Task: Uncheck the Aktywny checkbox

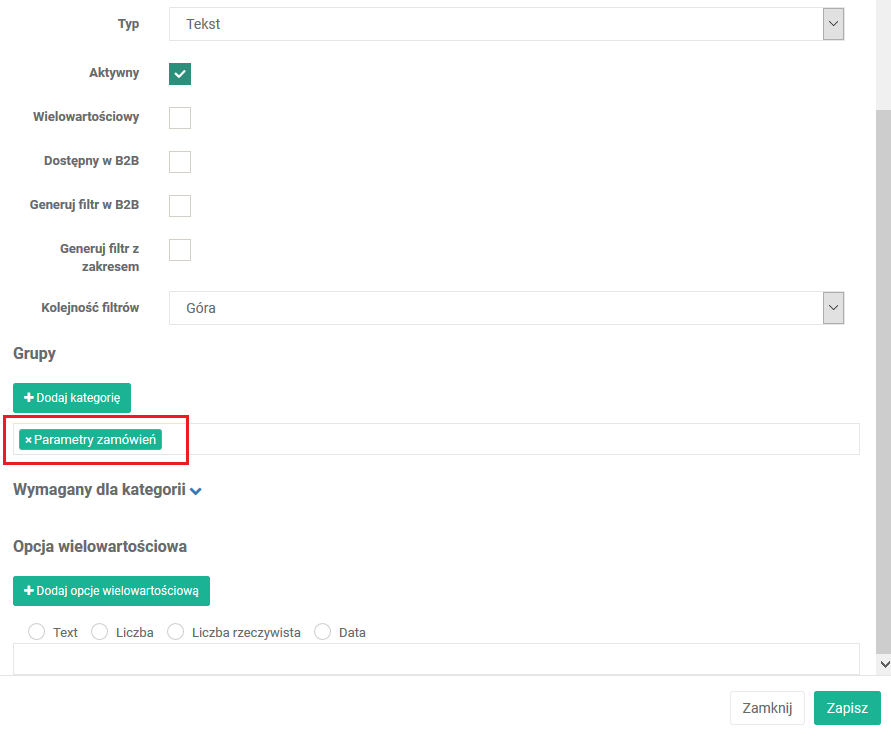Action: coord(180,74)
